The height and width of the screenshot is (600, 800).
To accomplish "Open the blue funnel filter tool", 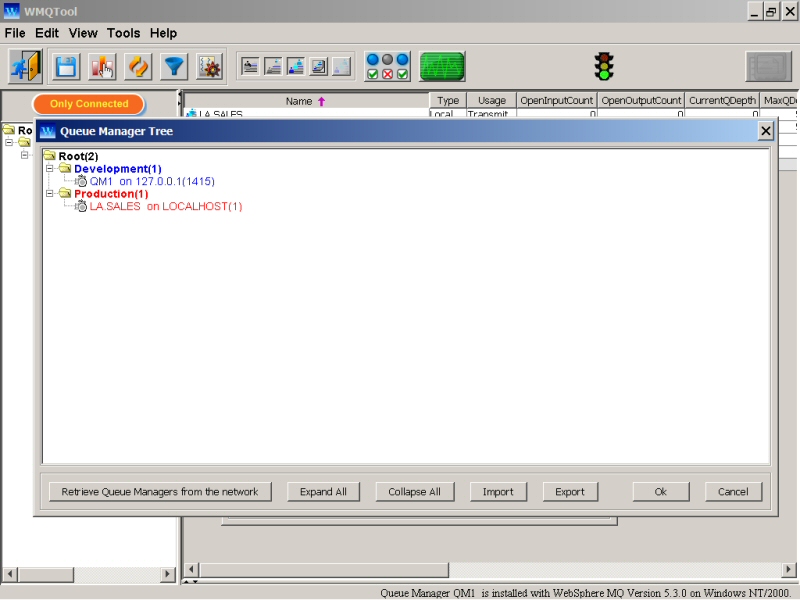I will coord(174,67).
